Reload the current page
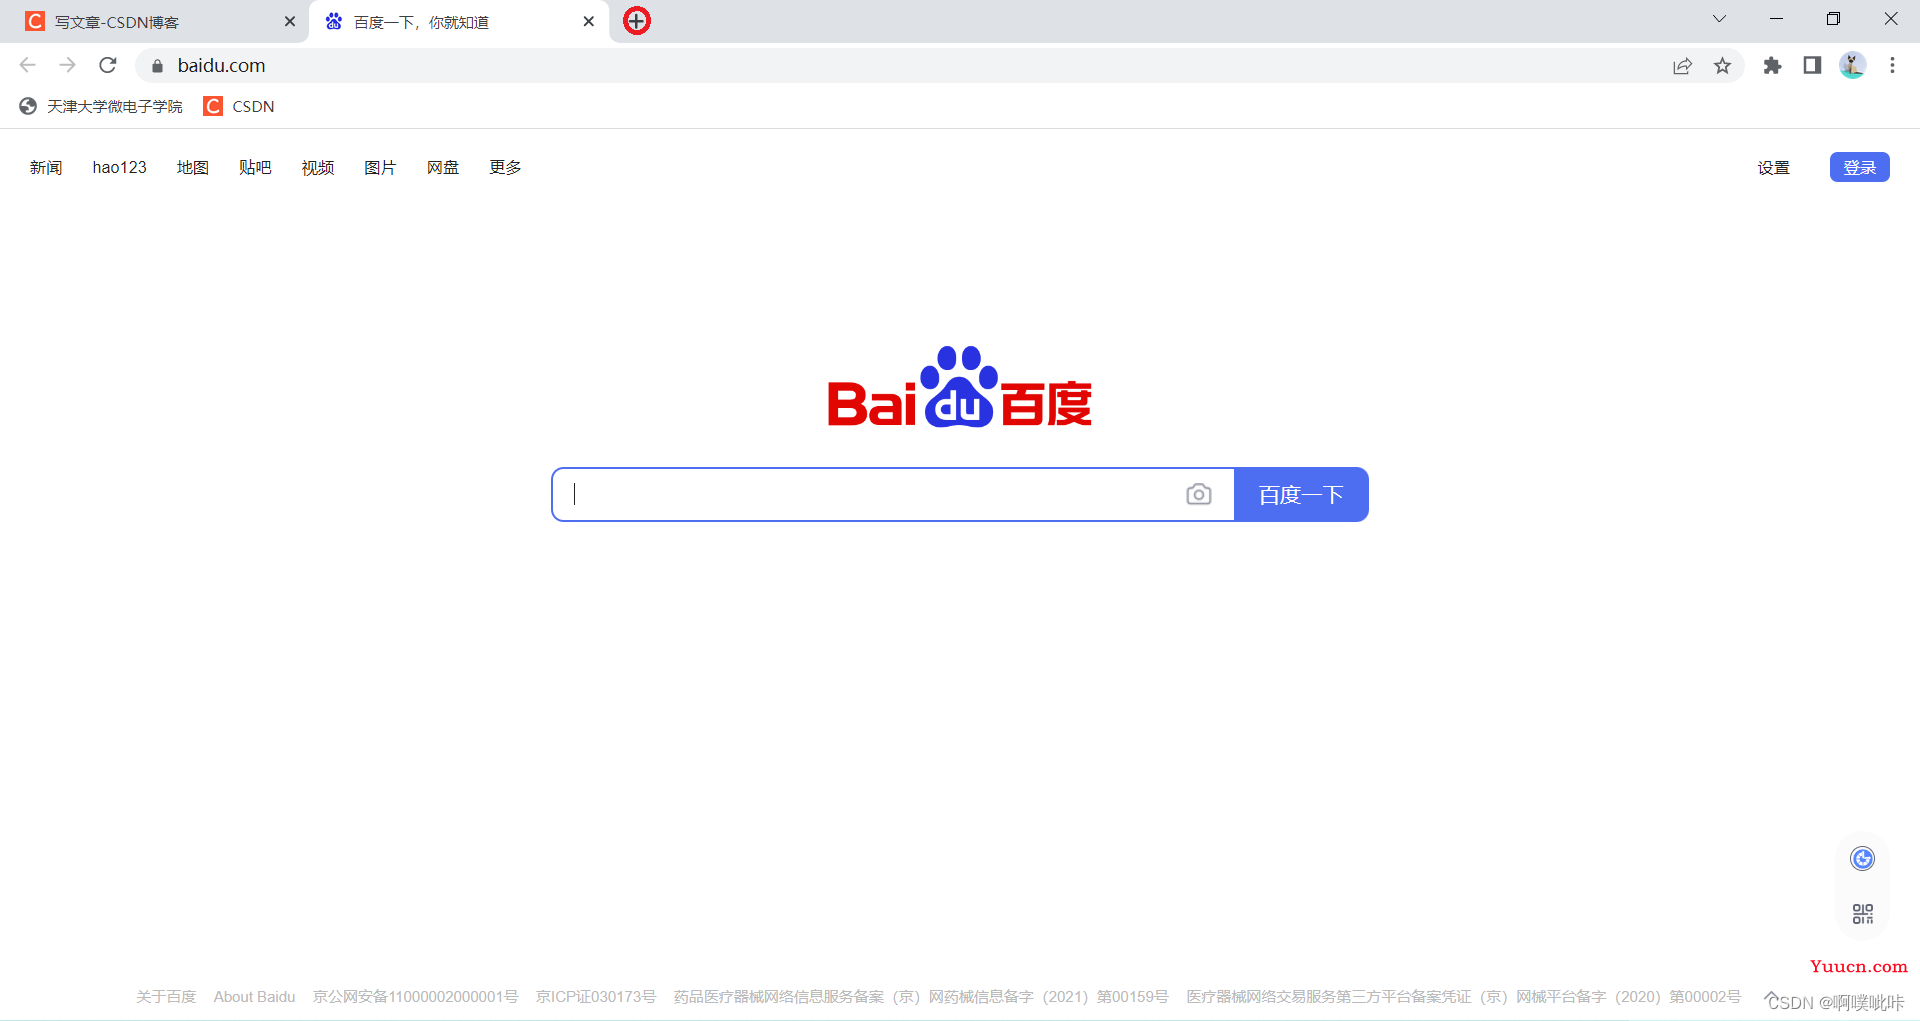This screenshot has width=1920, height=1021. (108, 65)
